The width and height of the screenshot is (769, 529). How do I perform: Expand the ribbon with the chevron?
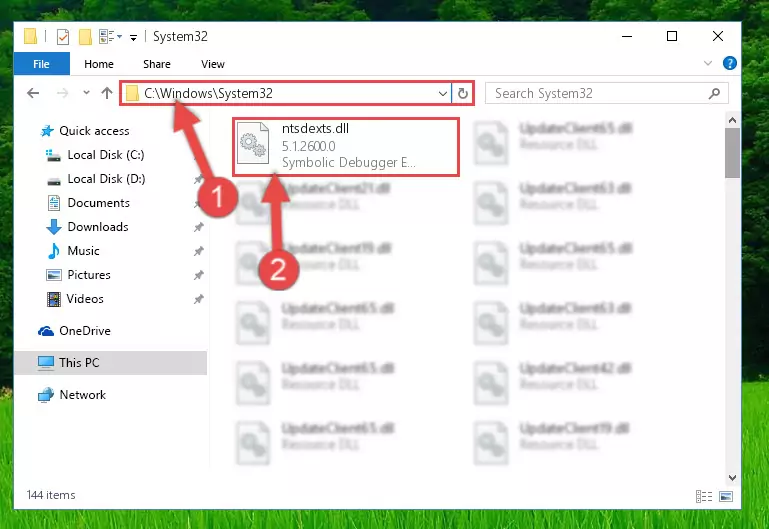pos(708,63)
